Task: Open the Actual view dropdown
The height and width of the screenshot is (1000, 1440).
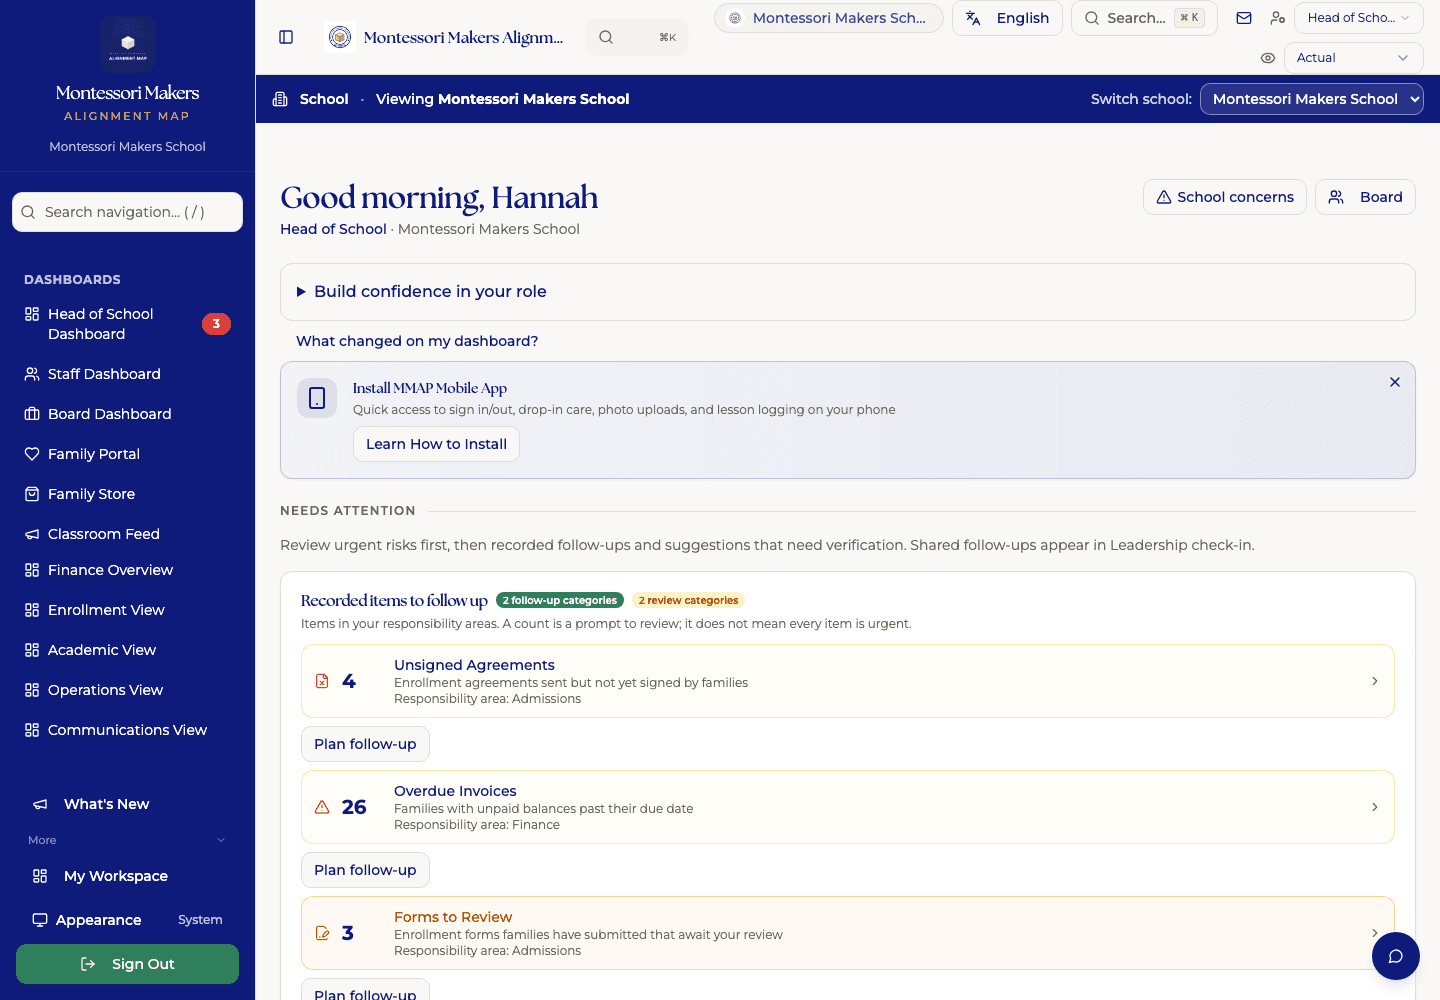Action: pyautogui.click(x=1354, y=58)
